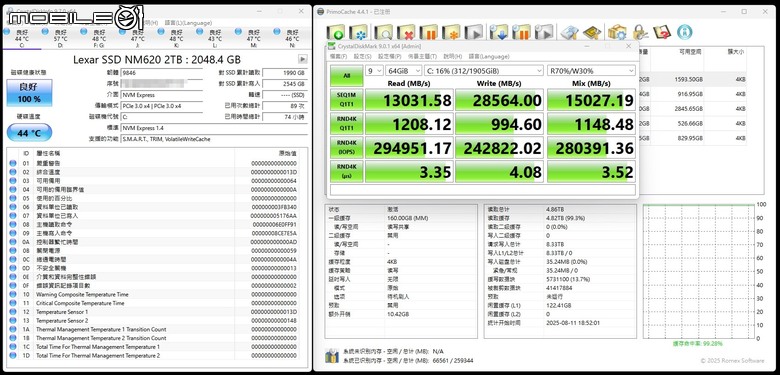Select the F: G: drive tab in CrystalDiskInfo

tap(98, 38)
